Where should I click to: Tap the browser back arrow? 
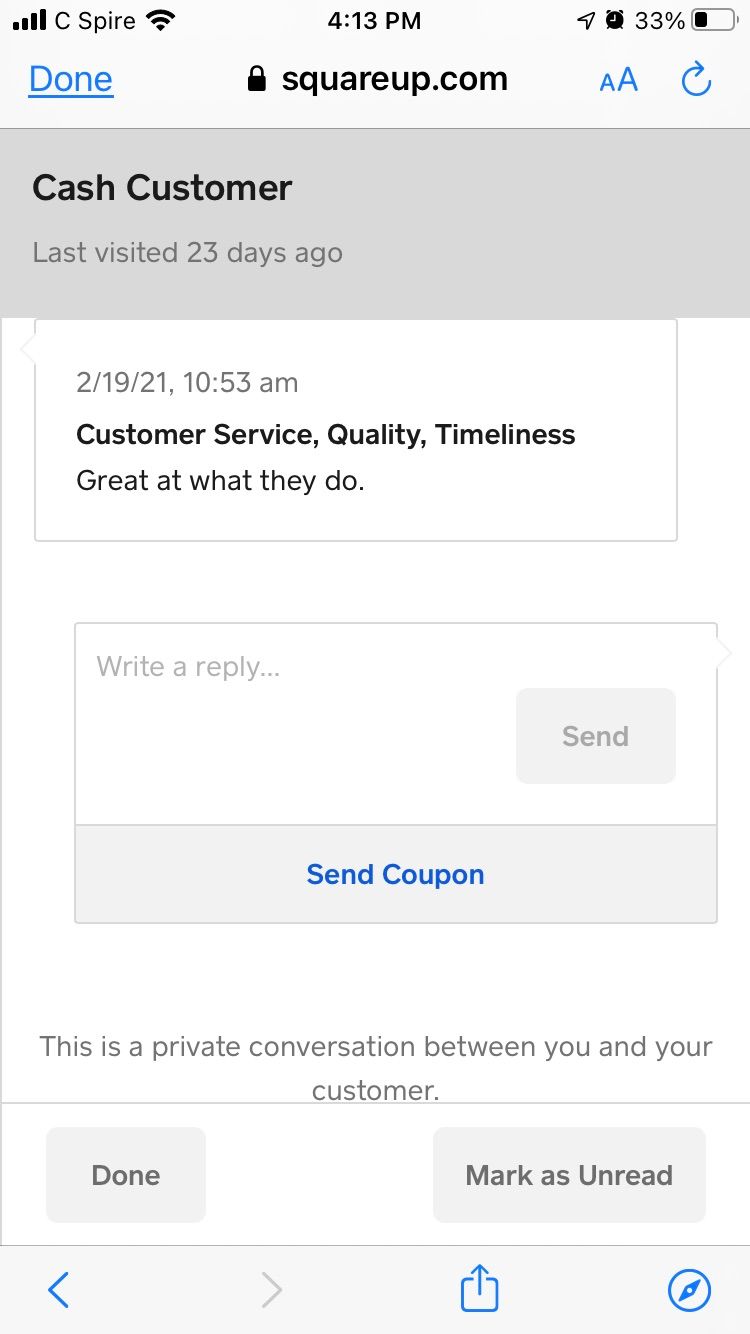[59, 1290]
